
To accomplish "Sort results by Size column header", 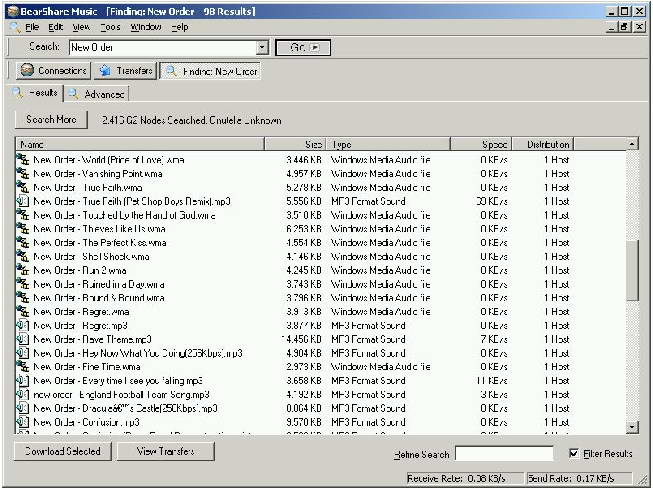I will pos(295,144).
